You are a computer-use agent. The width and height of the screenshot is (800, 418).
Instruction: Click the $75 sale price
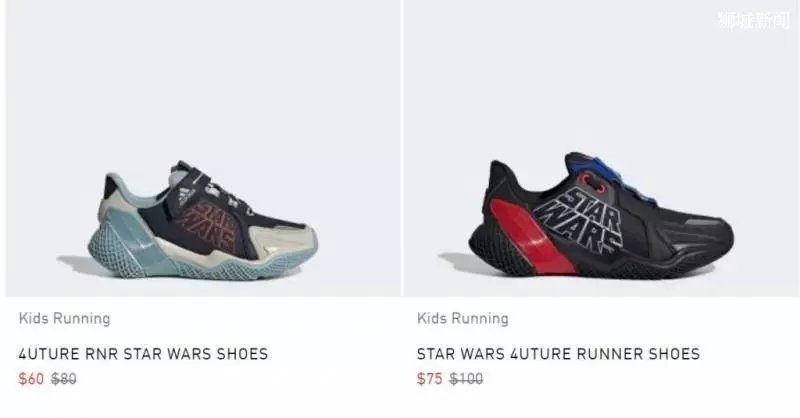[x=430, y=379]
